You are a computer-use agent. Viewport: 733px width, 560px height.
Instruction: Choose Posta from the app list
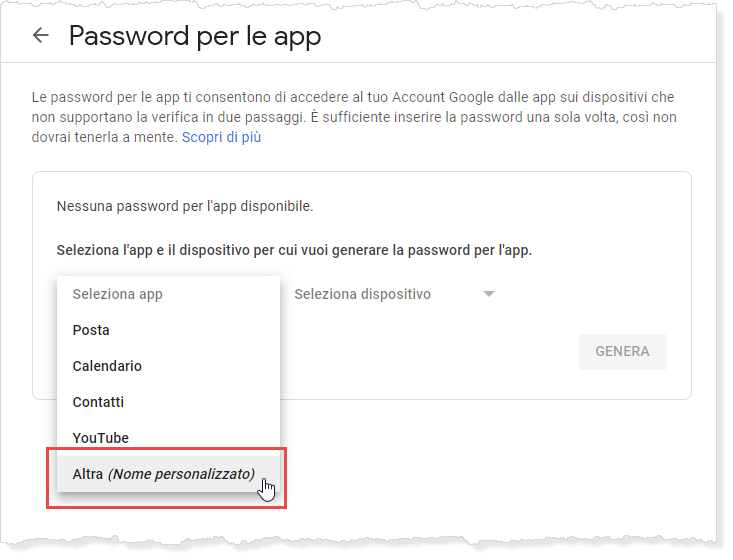(x=91, y=330)
